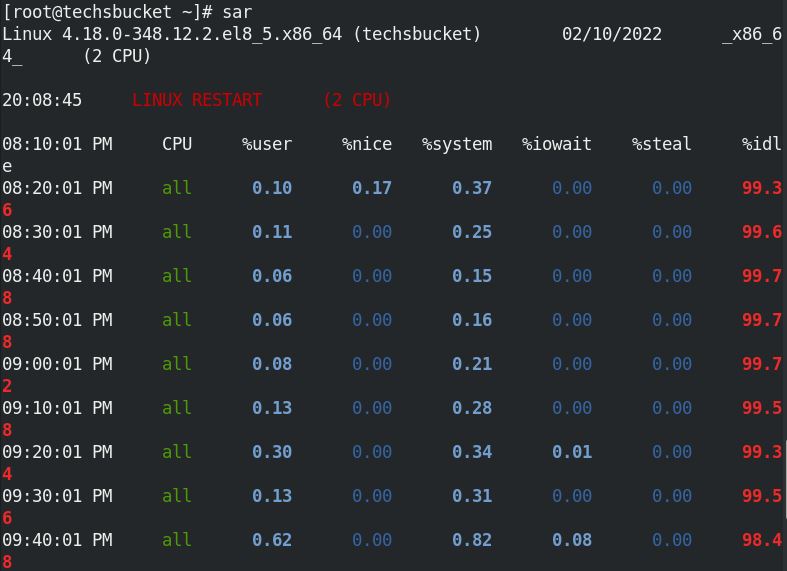The image size is (787, 571).
Task: Click %system value 0.25
Action: coord(472,232)
